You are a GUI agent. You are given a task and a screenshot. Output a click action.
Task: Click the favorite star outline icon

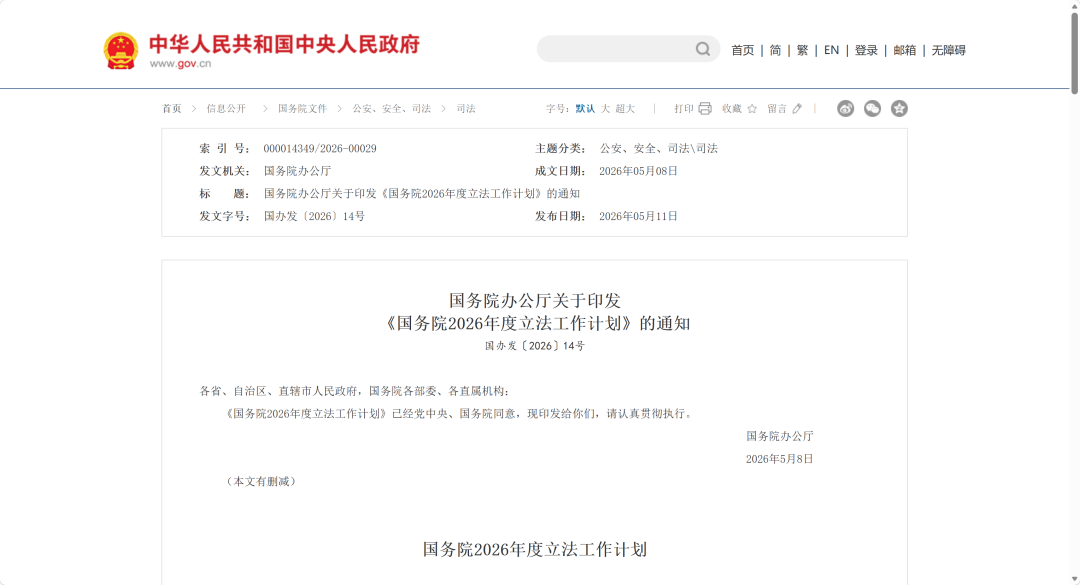pos(752,108)
